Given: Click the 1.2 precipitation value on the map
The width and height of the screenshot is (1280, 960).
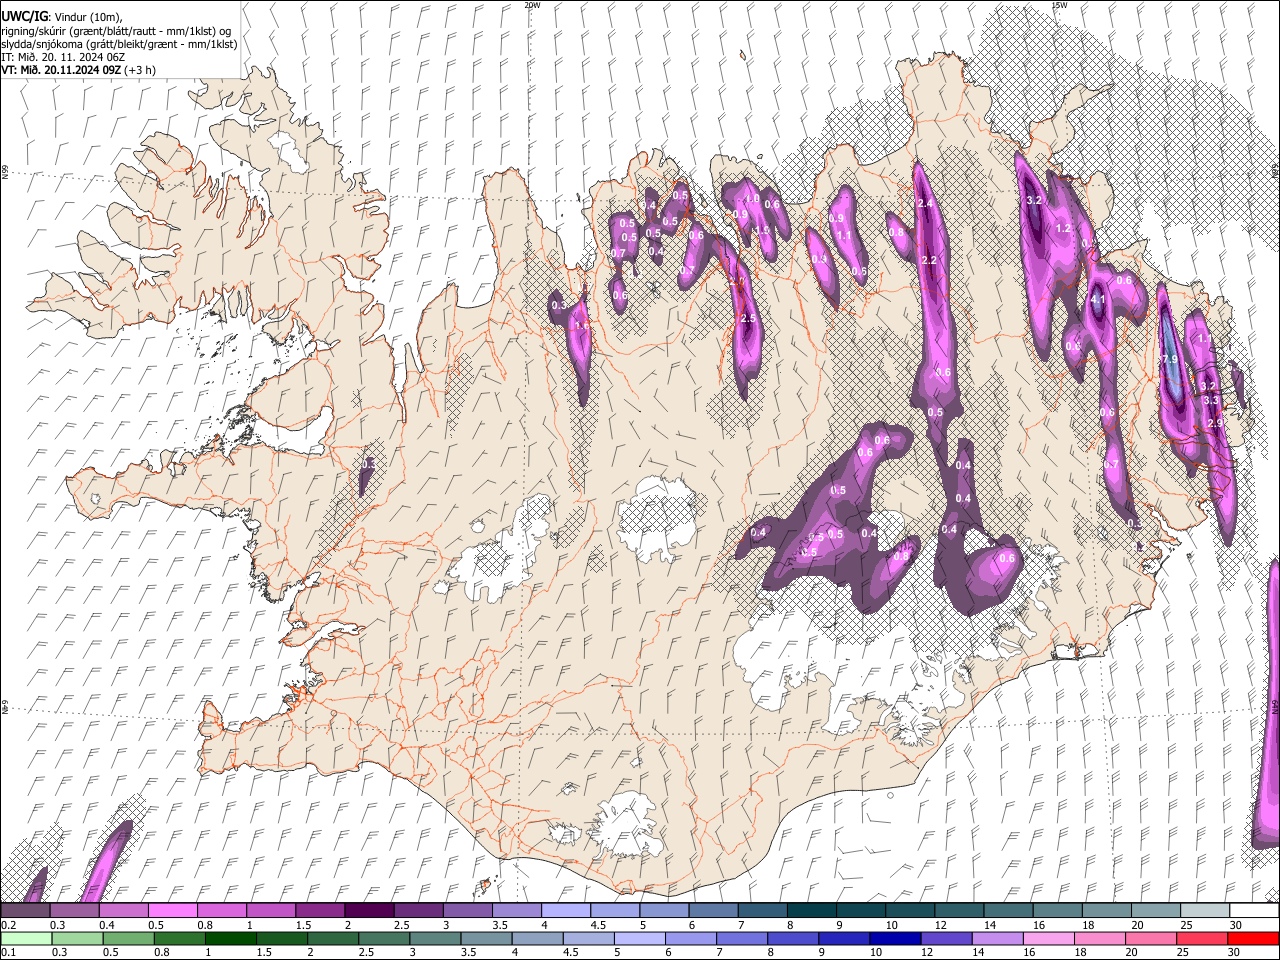Looking at the screenshot, I should click(1063, 229).
